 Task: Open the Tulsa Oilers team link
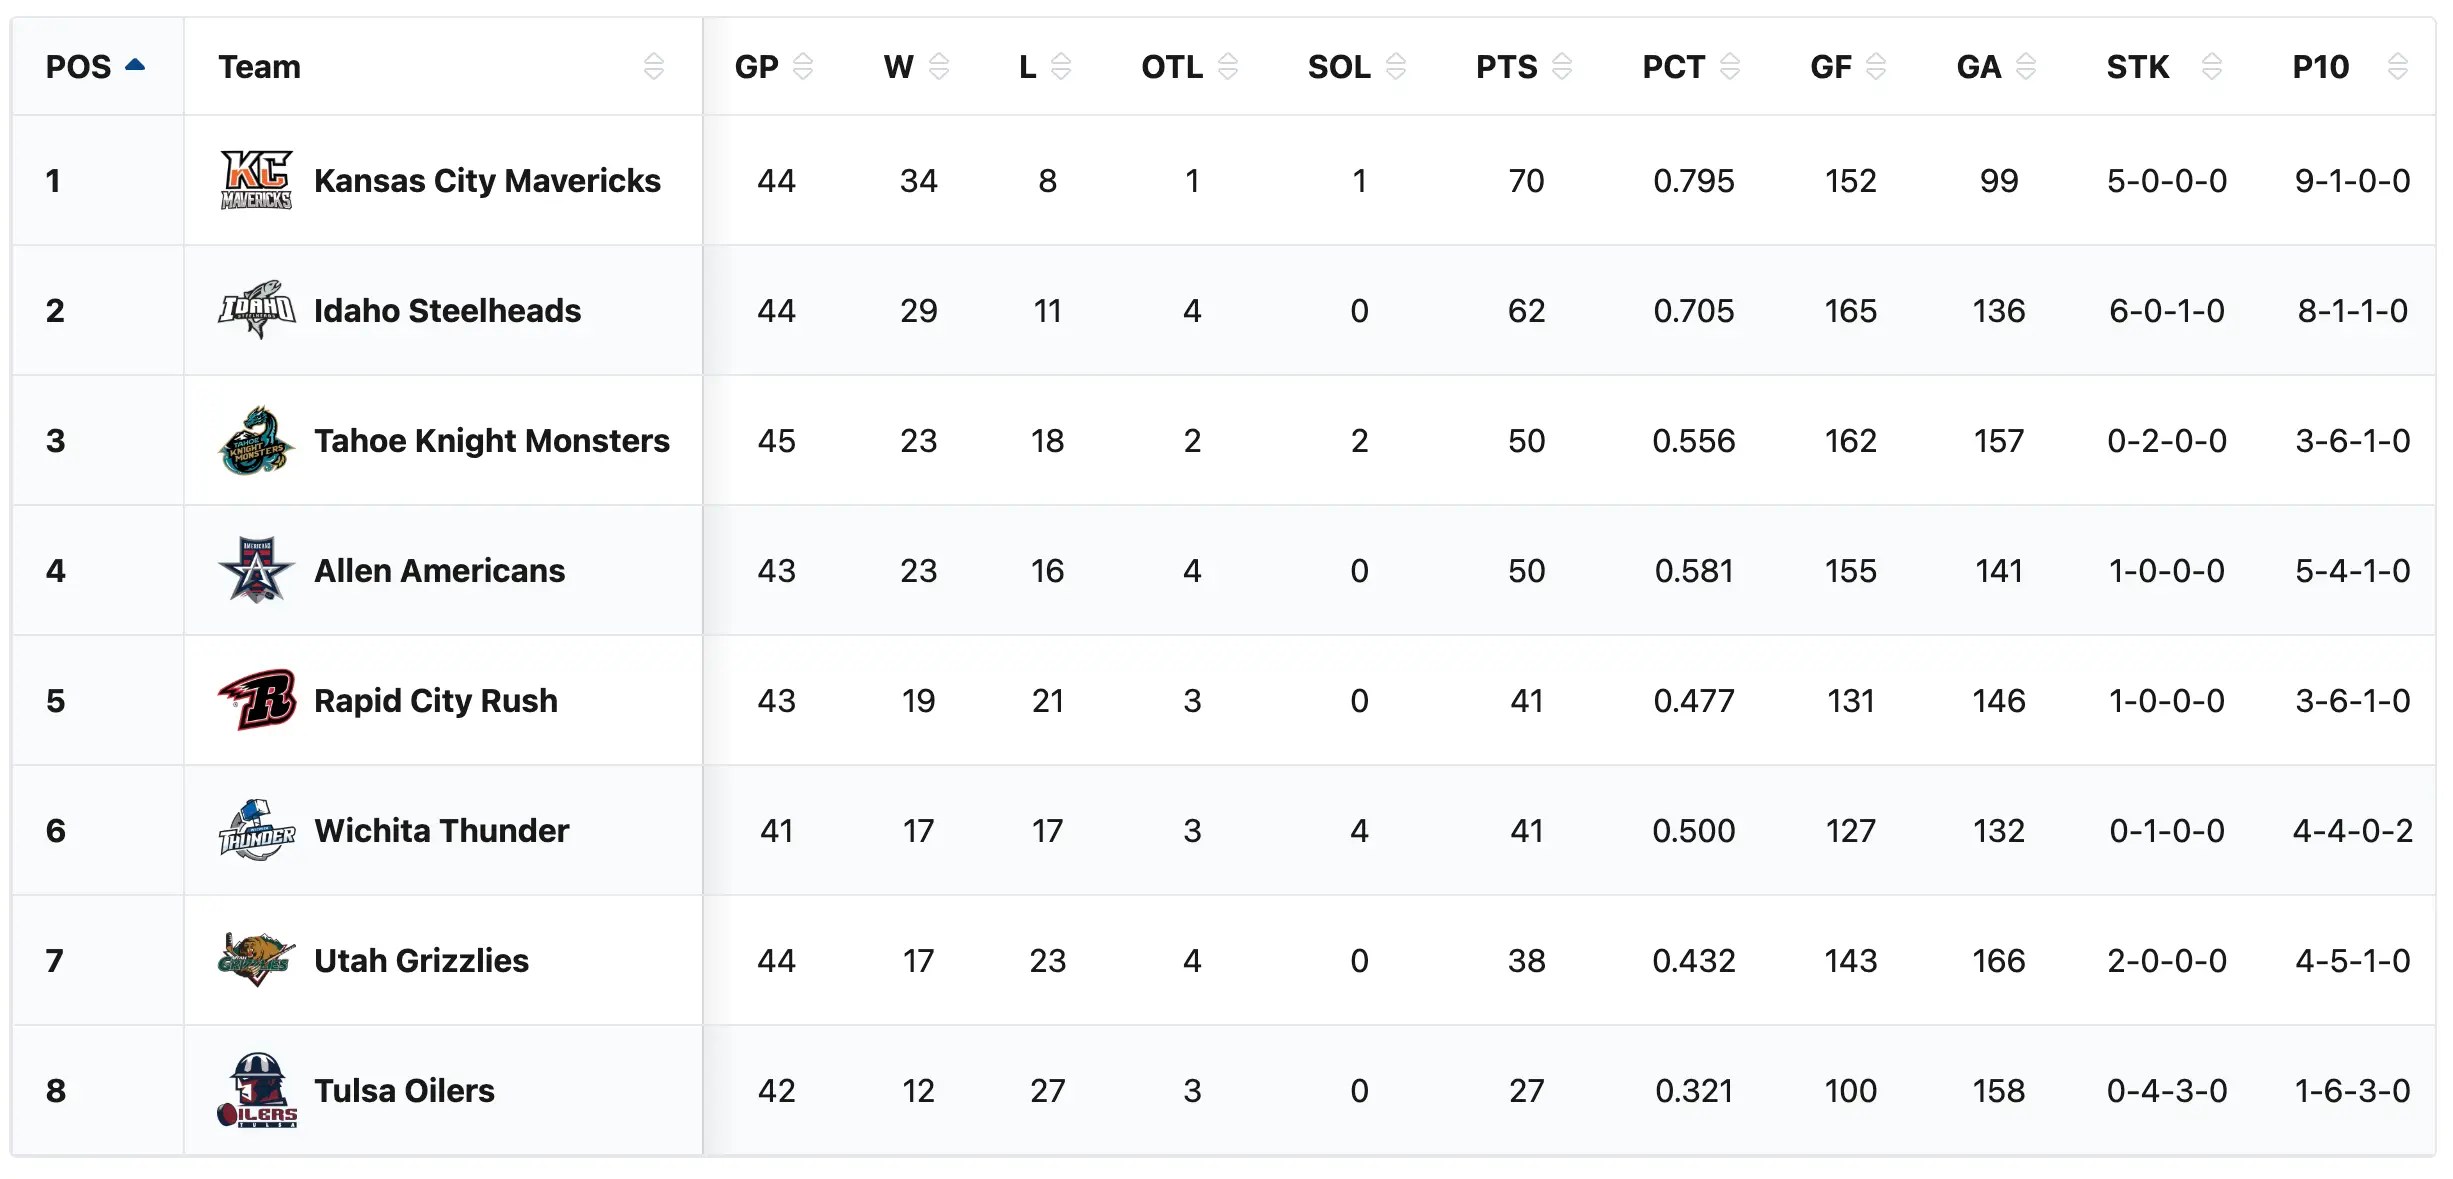pos(404,1091)
